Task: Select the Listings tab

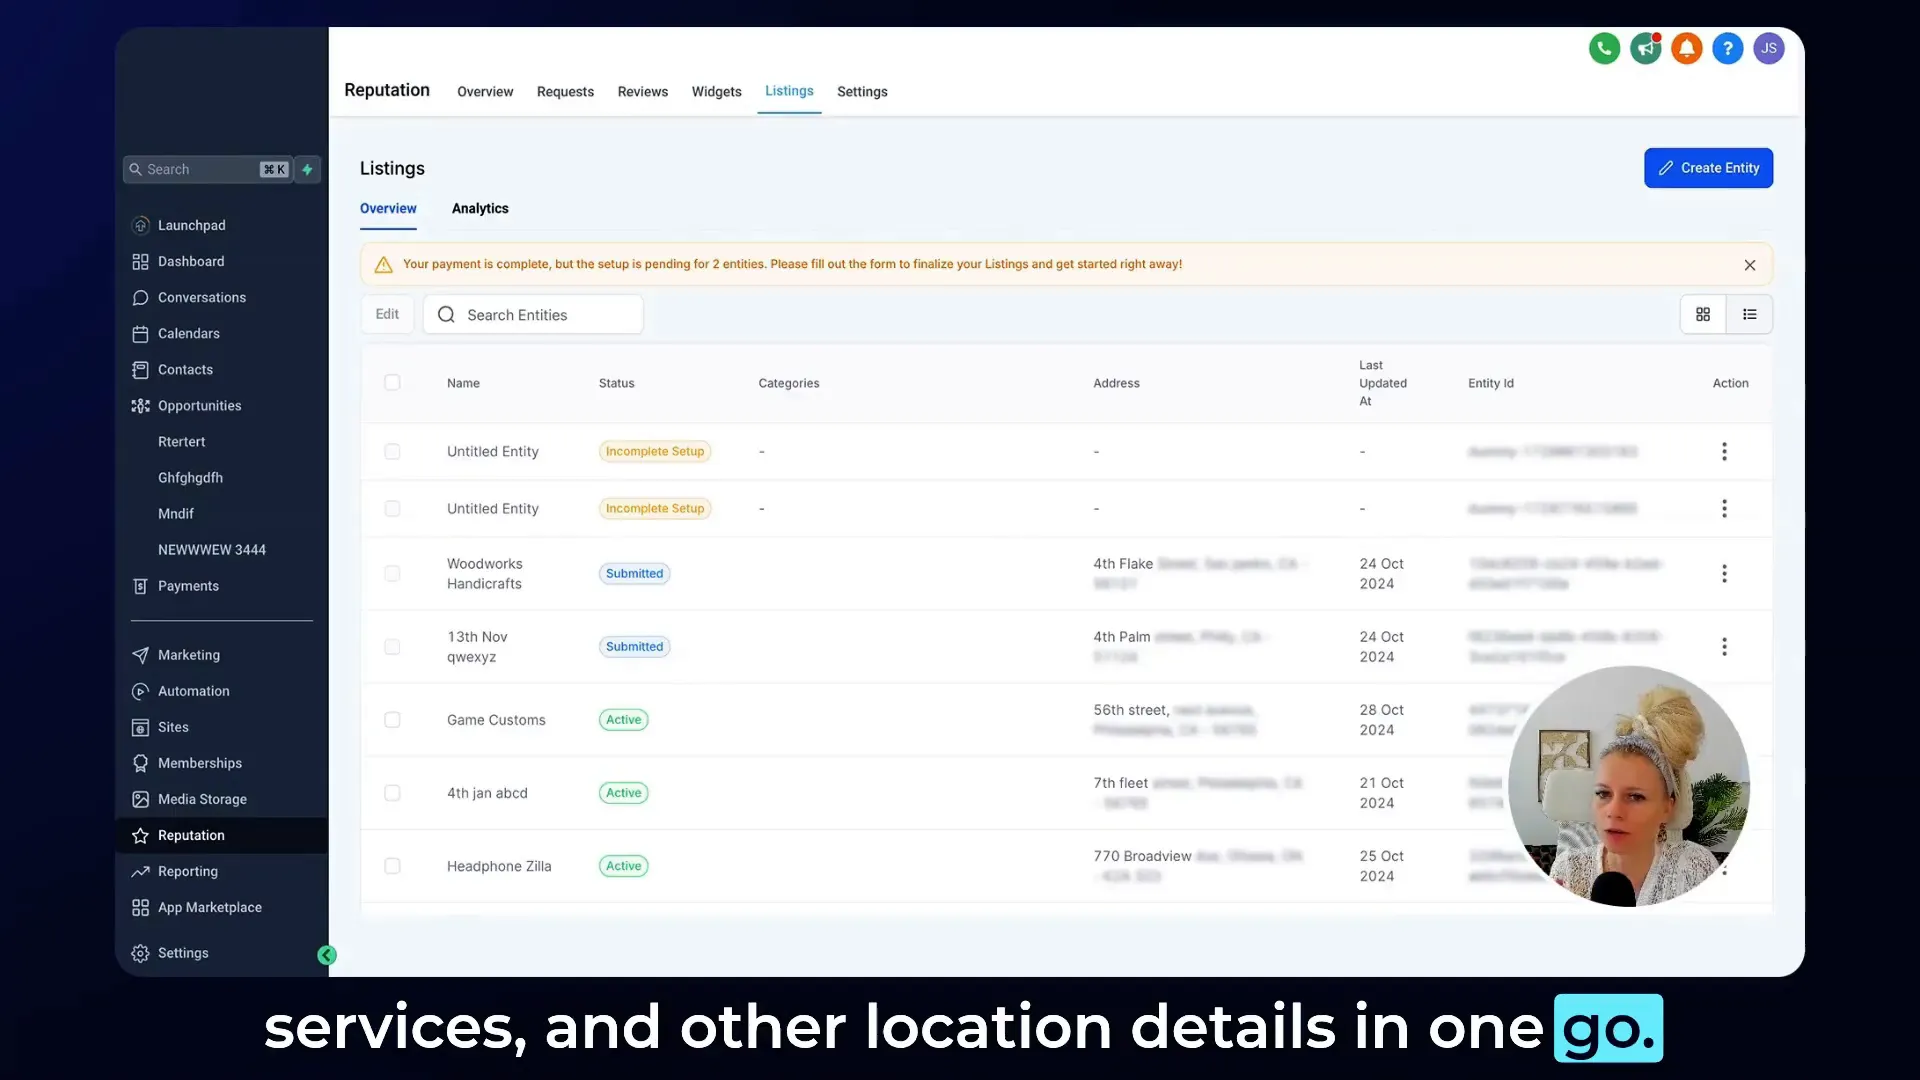Action: tap(789, 91)
